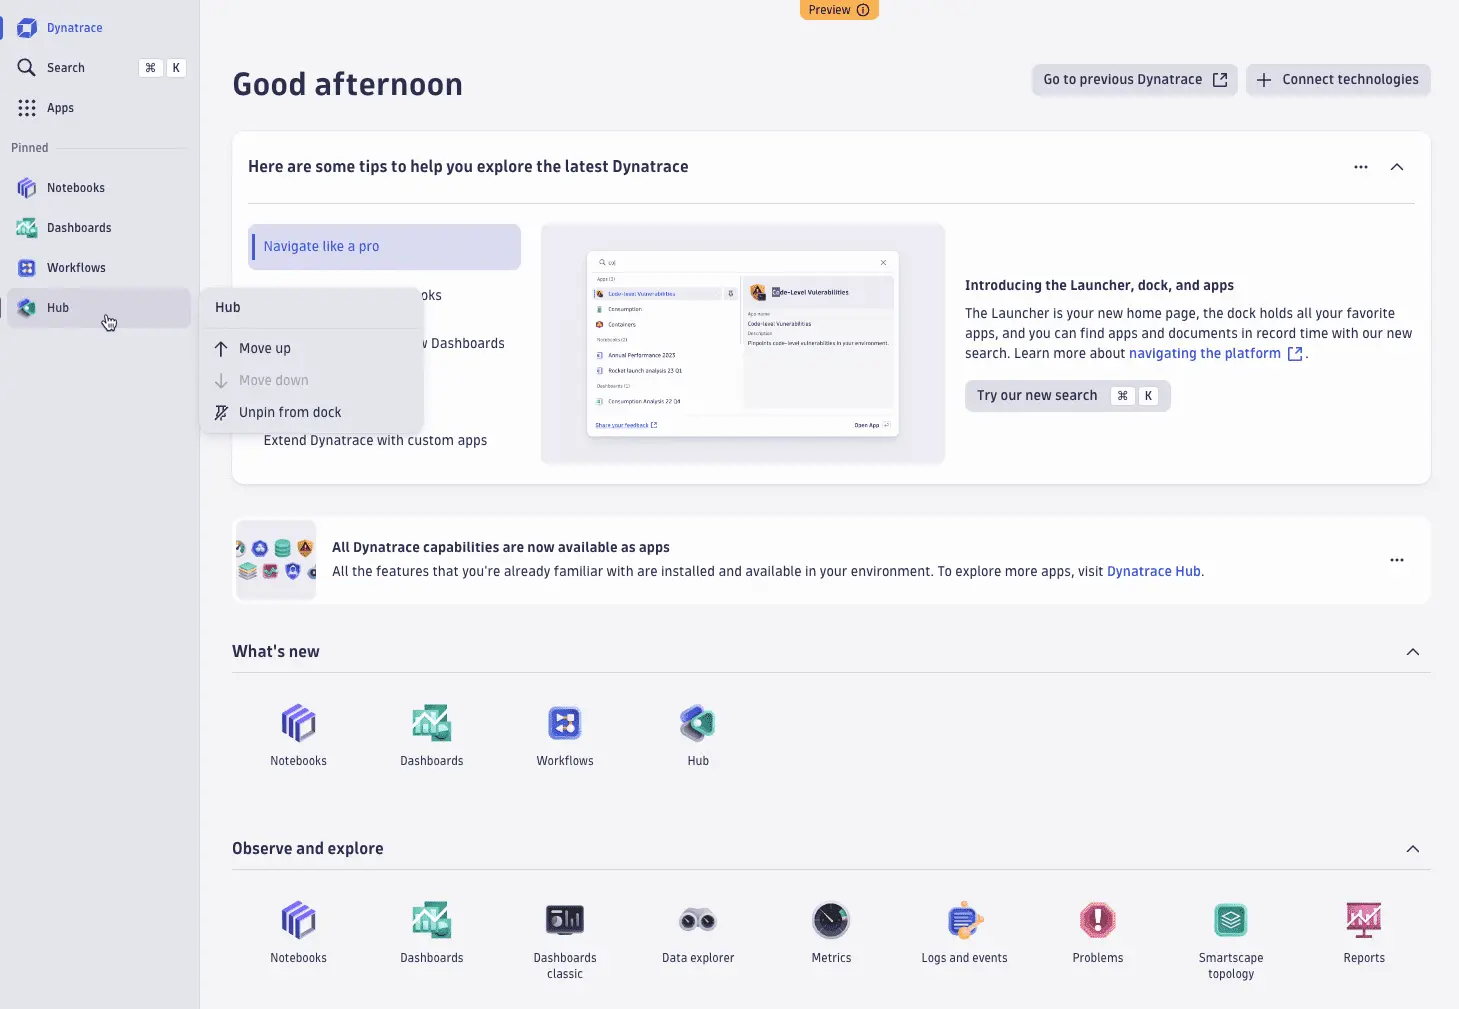Collapse the tips panel
This screenshot has height=1009, width=1459.
click(1397, 167)
